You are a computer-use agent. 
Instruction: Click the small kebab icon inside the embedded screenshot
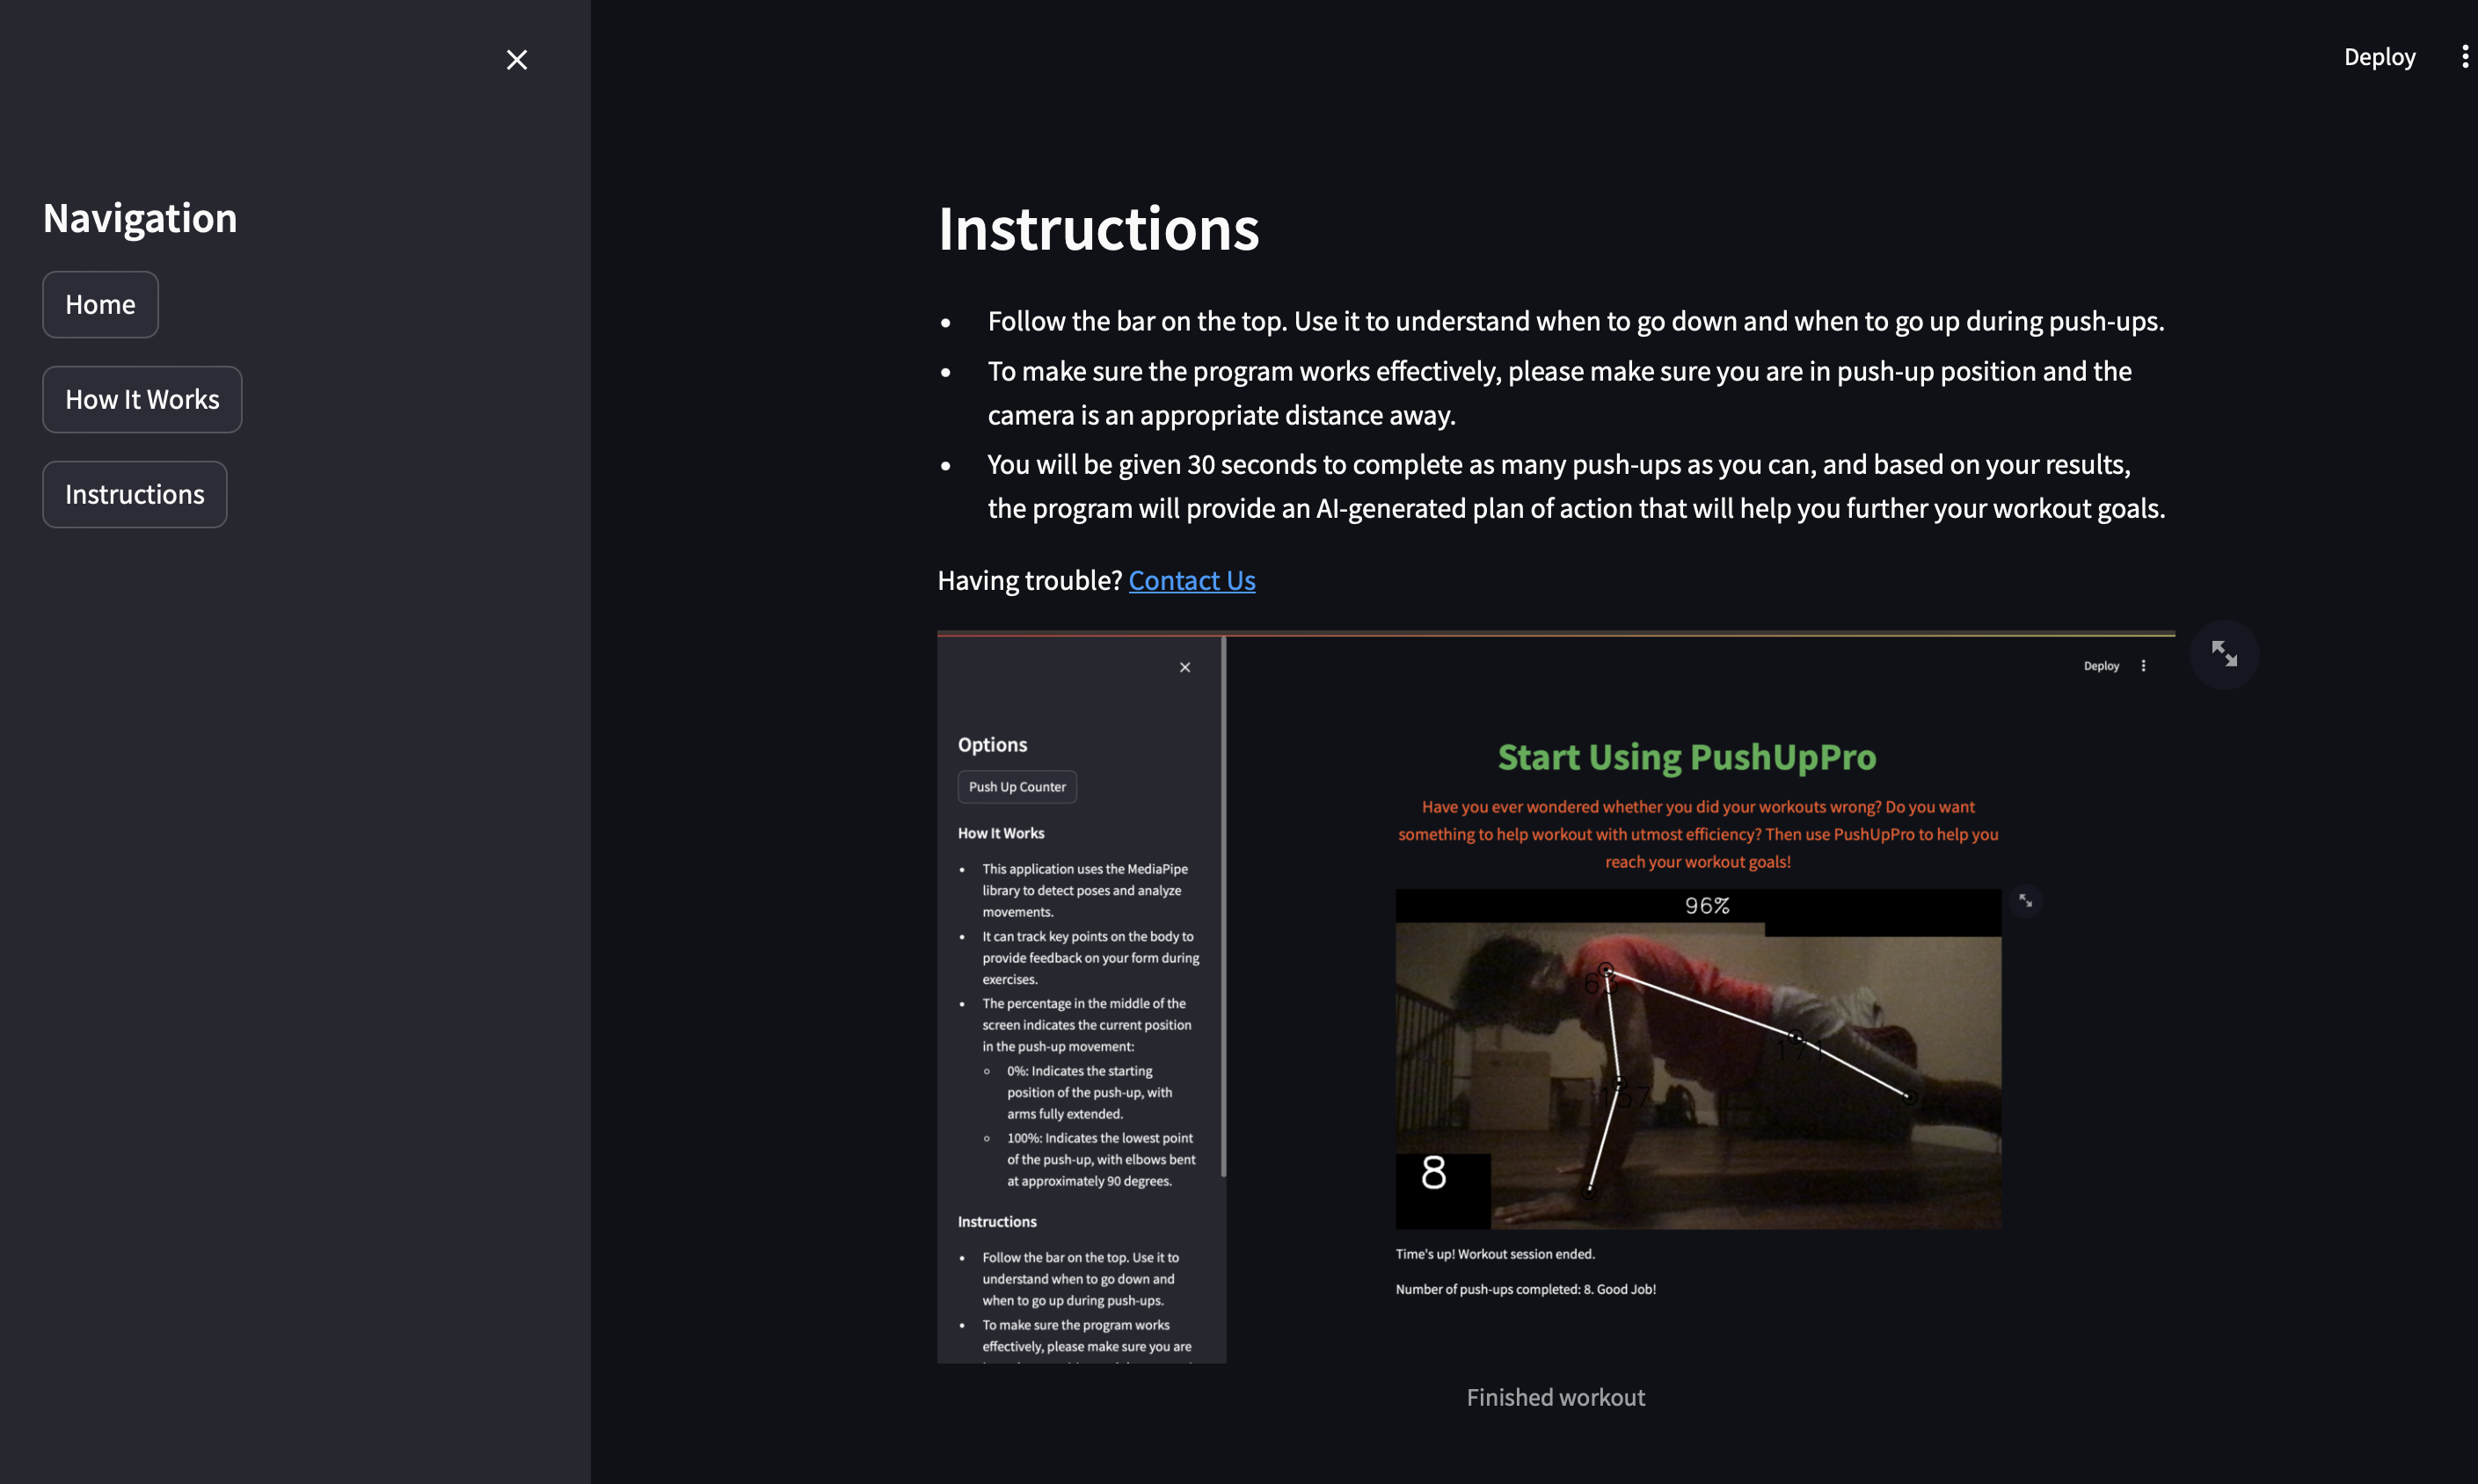(x=2143, y=666)
